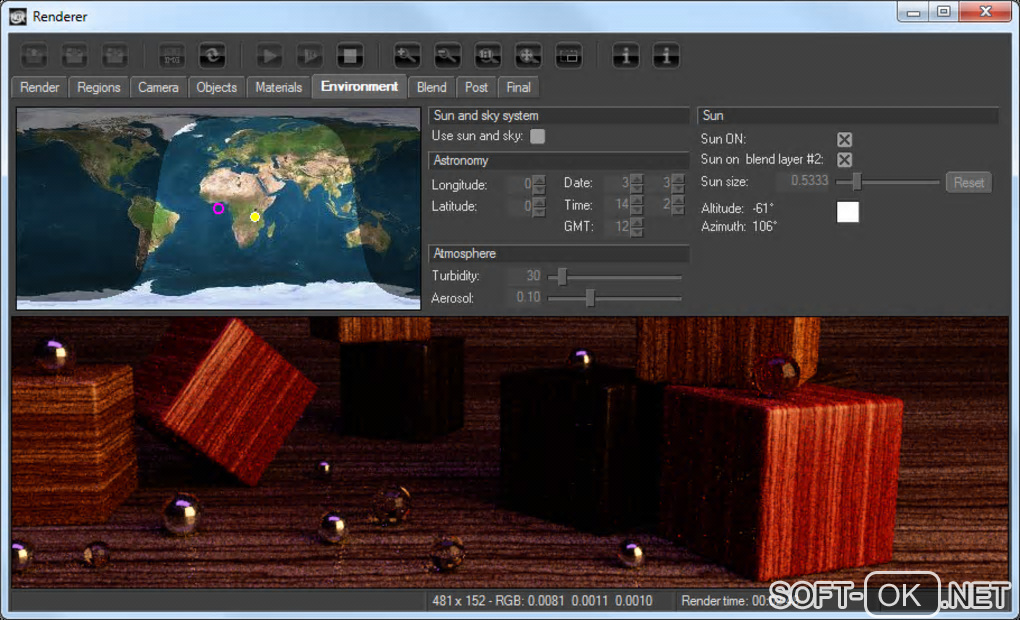Click the yellow sun marker on world map
This screenshot has height=620, width=1020.
point(255,217)
